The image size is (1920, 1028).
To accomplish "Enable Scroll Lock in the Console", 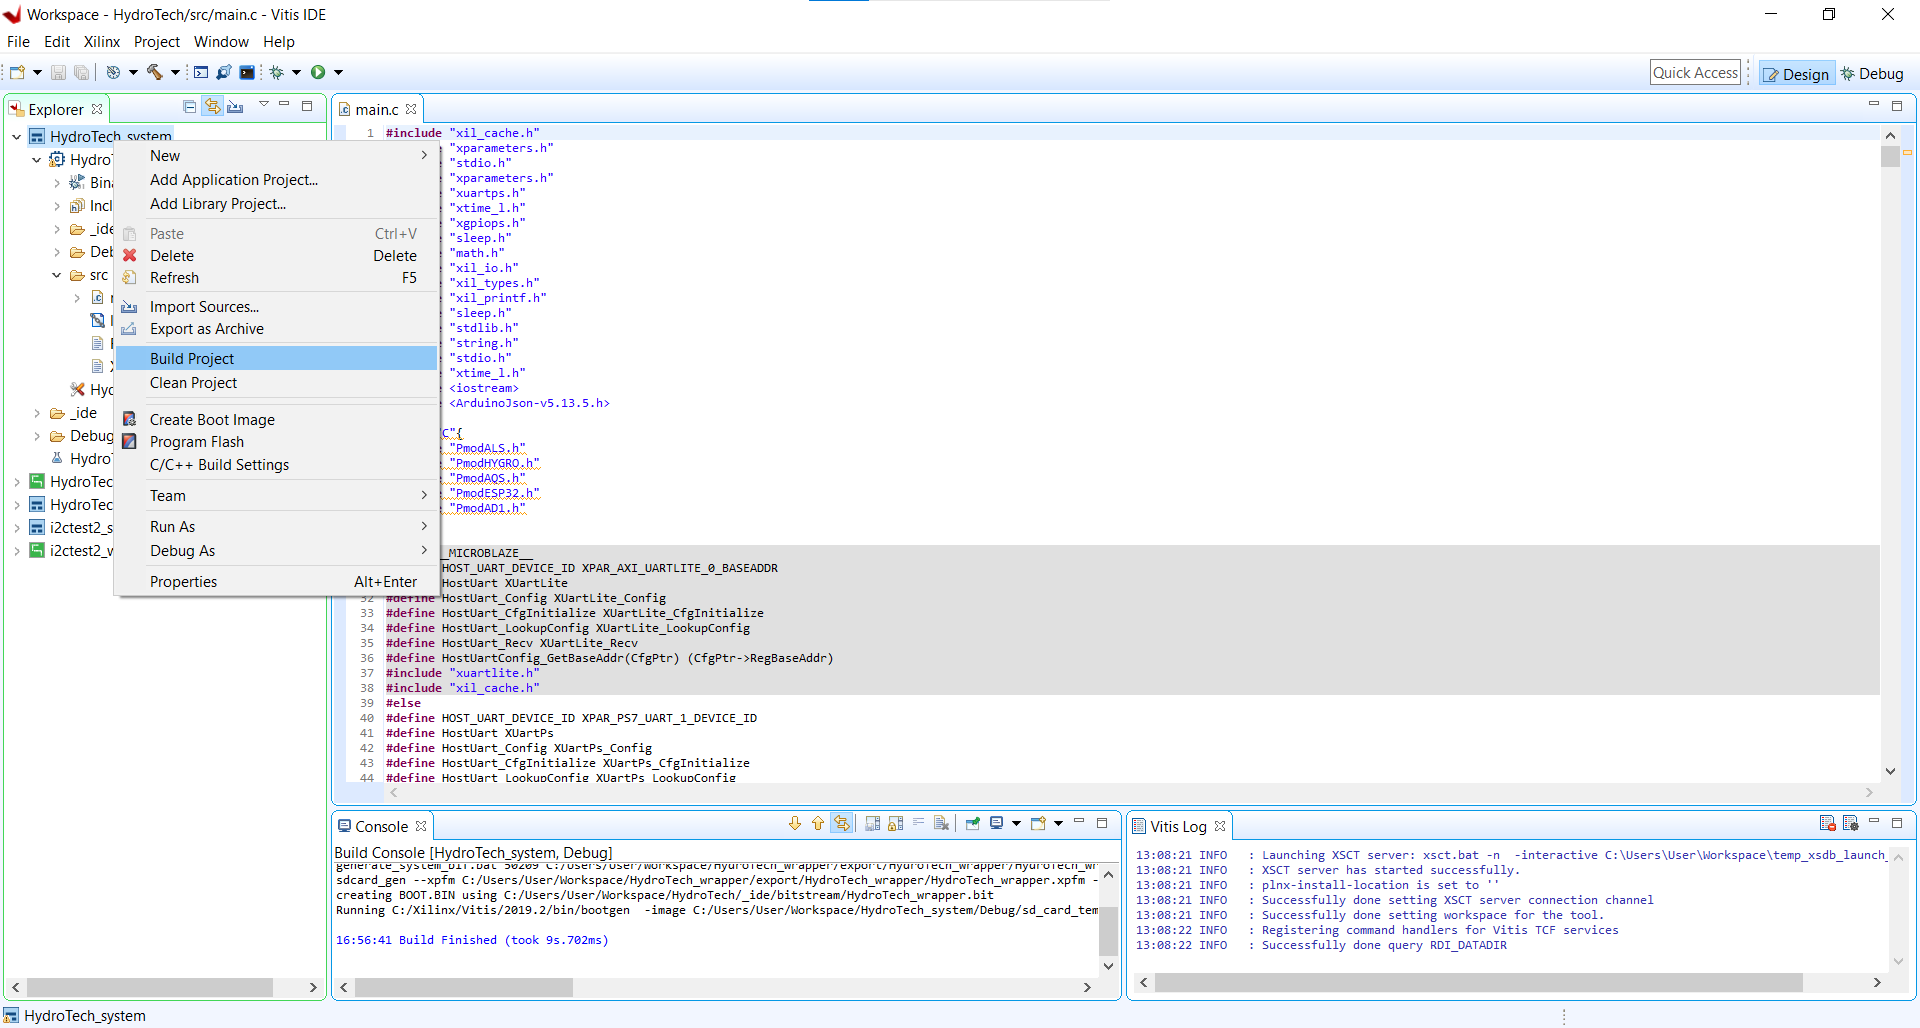I will tap(896, 824).
